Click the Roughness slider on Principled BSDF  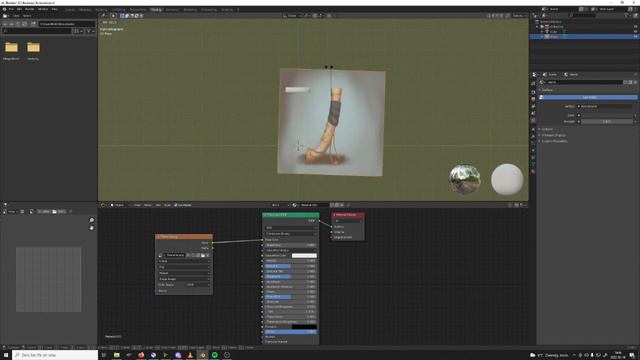coord(291,276)
